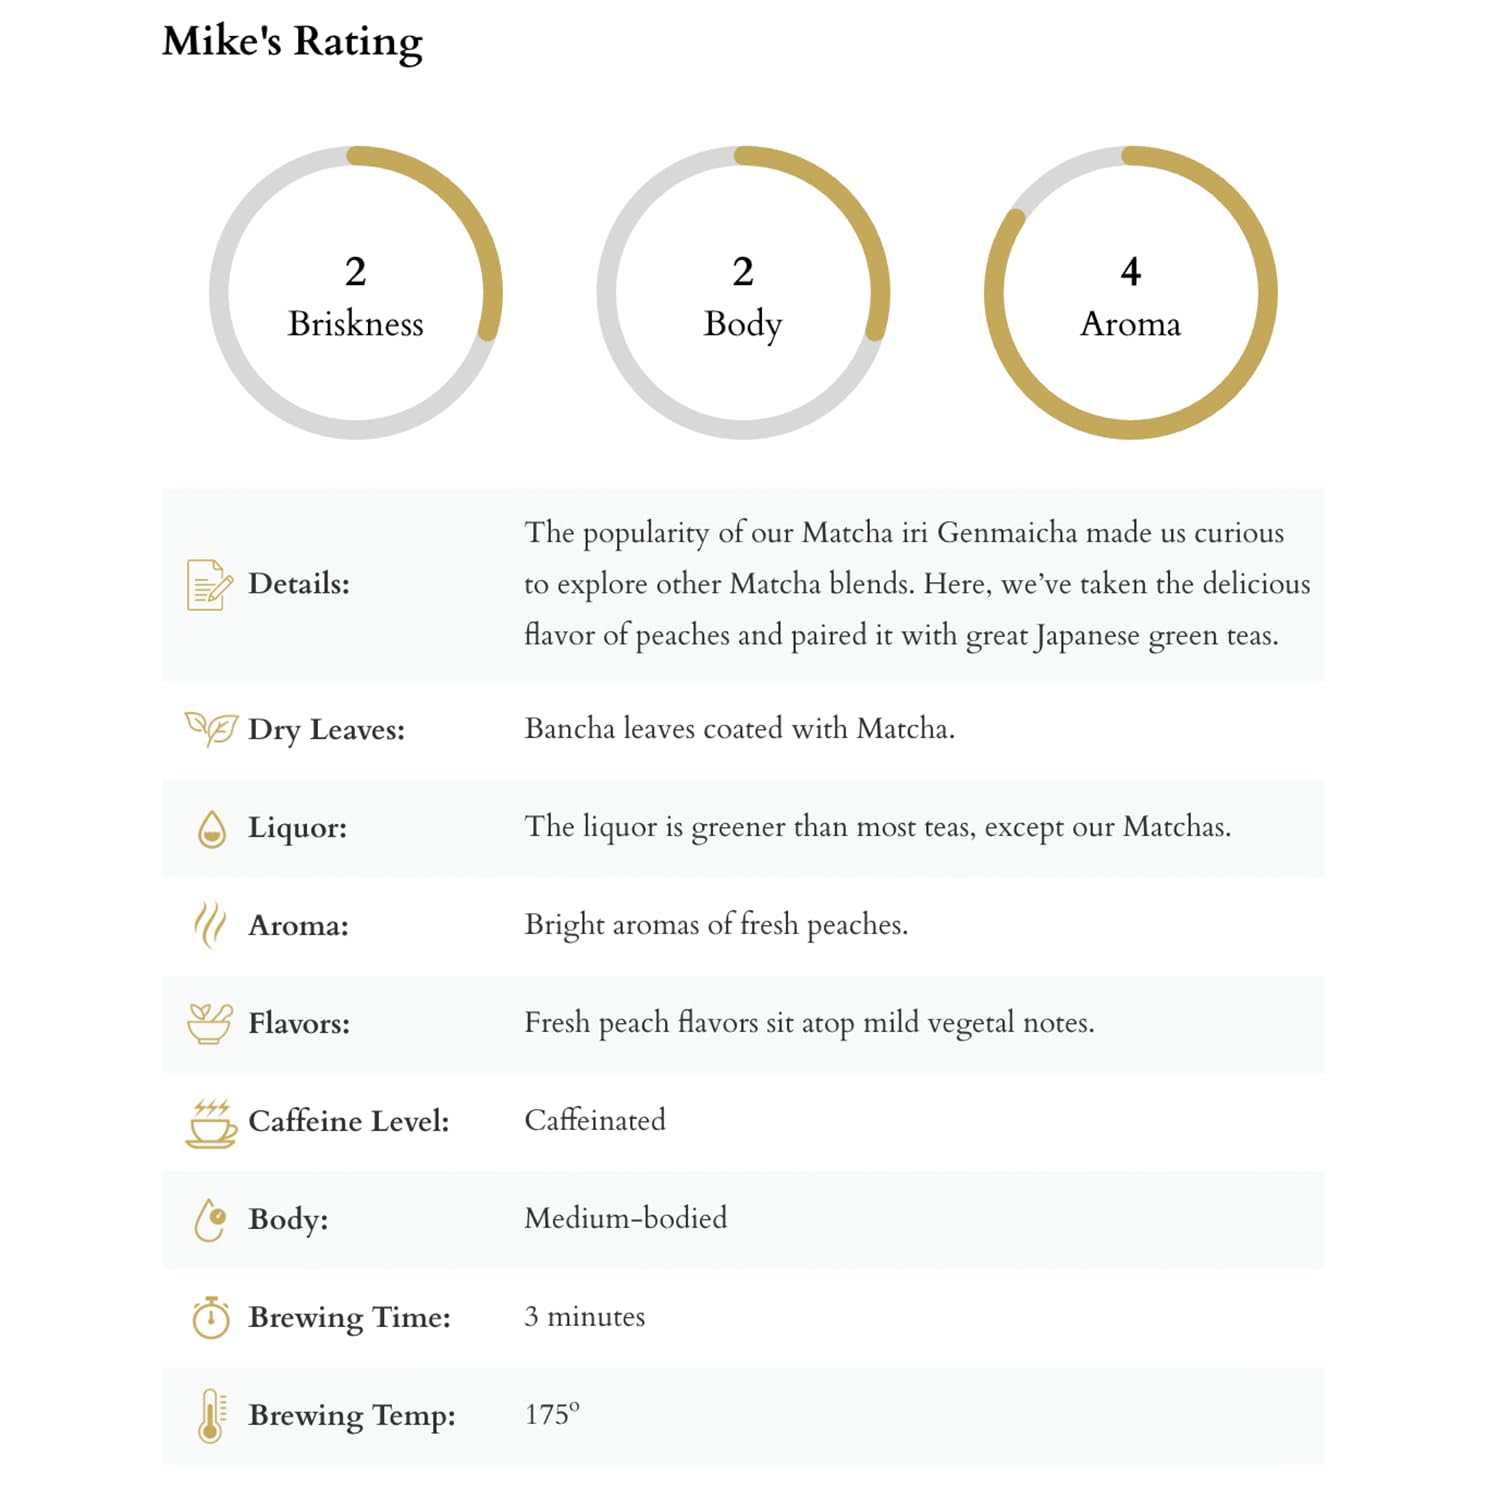Screen dimensions: 1500x1500
Task: Click the Mike's Rating heading
Action: pyautogui.click(x=292, y=42)
